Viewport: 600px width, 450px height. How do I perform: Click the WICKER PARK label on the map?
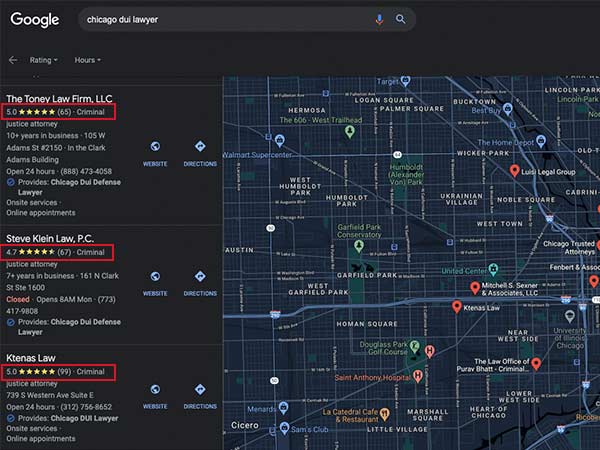pos(483,153)
